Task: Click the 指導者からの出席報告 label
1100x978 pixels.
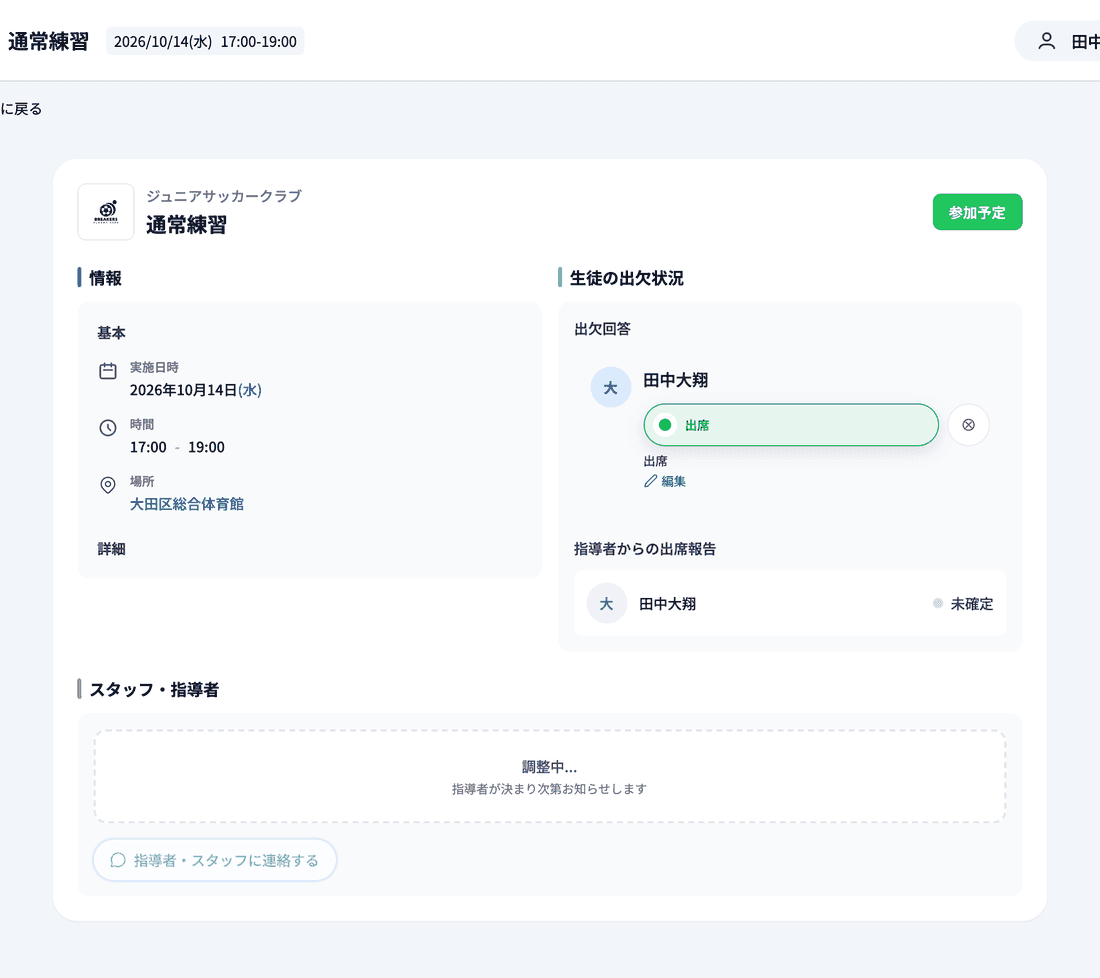Action: [645, 549]
